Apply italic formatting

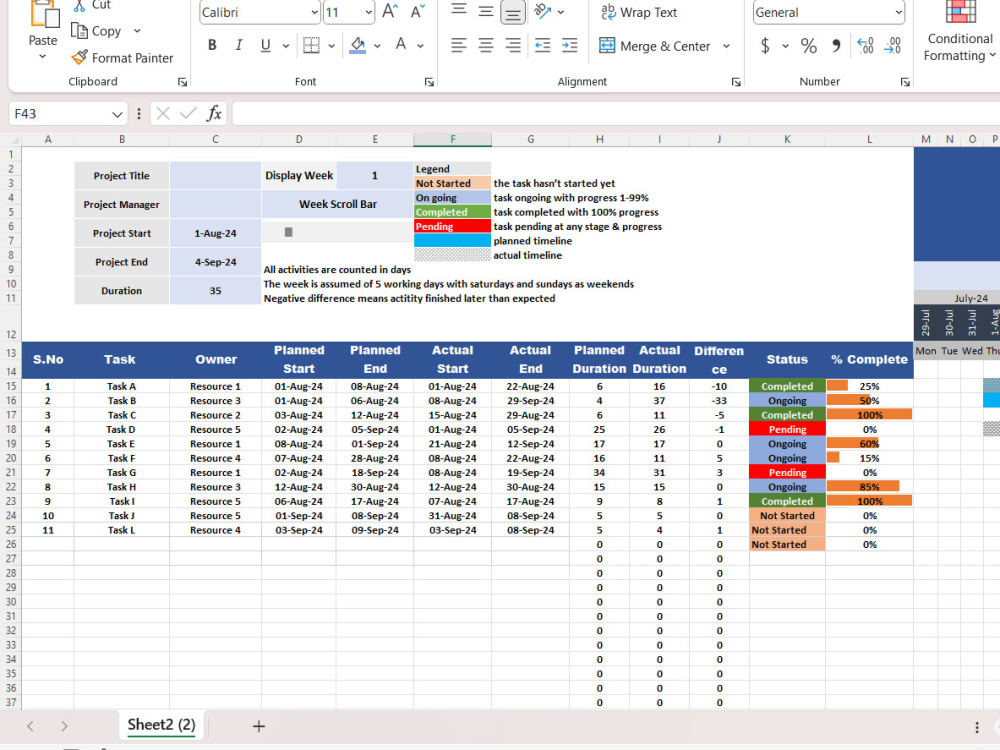(238, 45)
